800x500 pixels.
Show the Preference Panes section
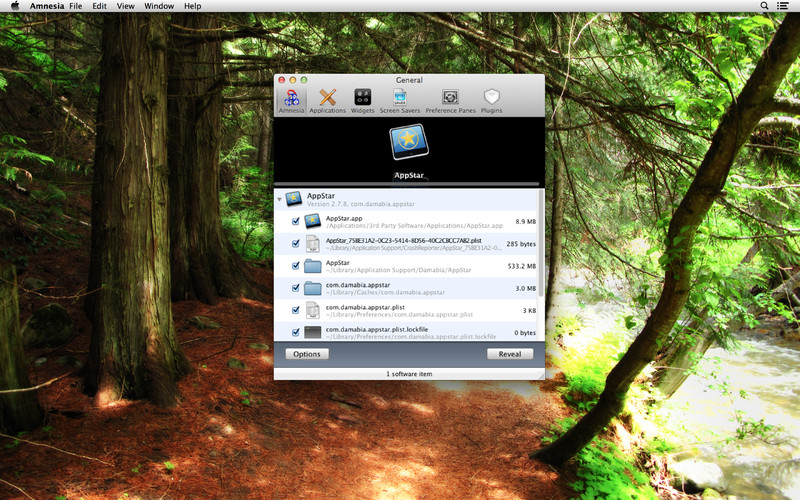coord(450,98)
